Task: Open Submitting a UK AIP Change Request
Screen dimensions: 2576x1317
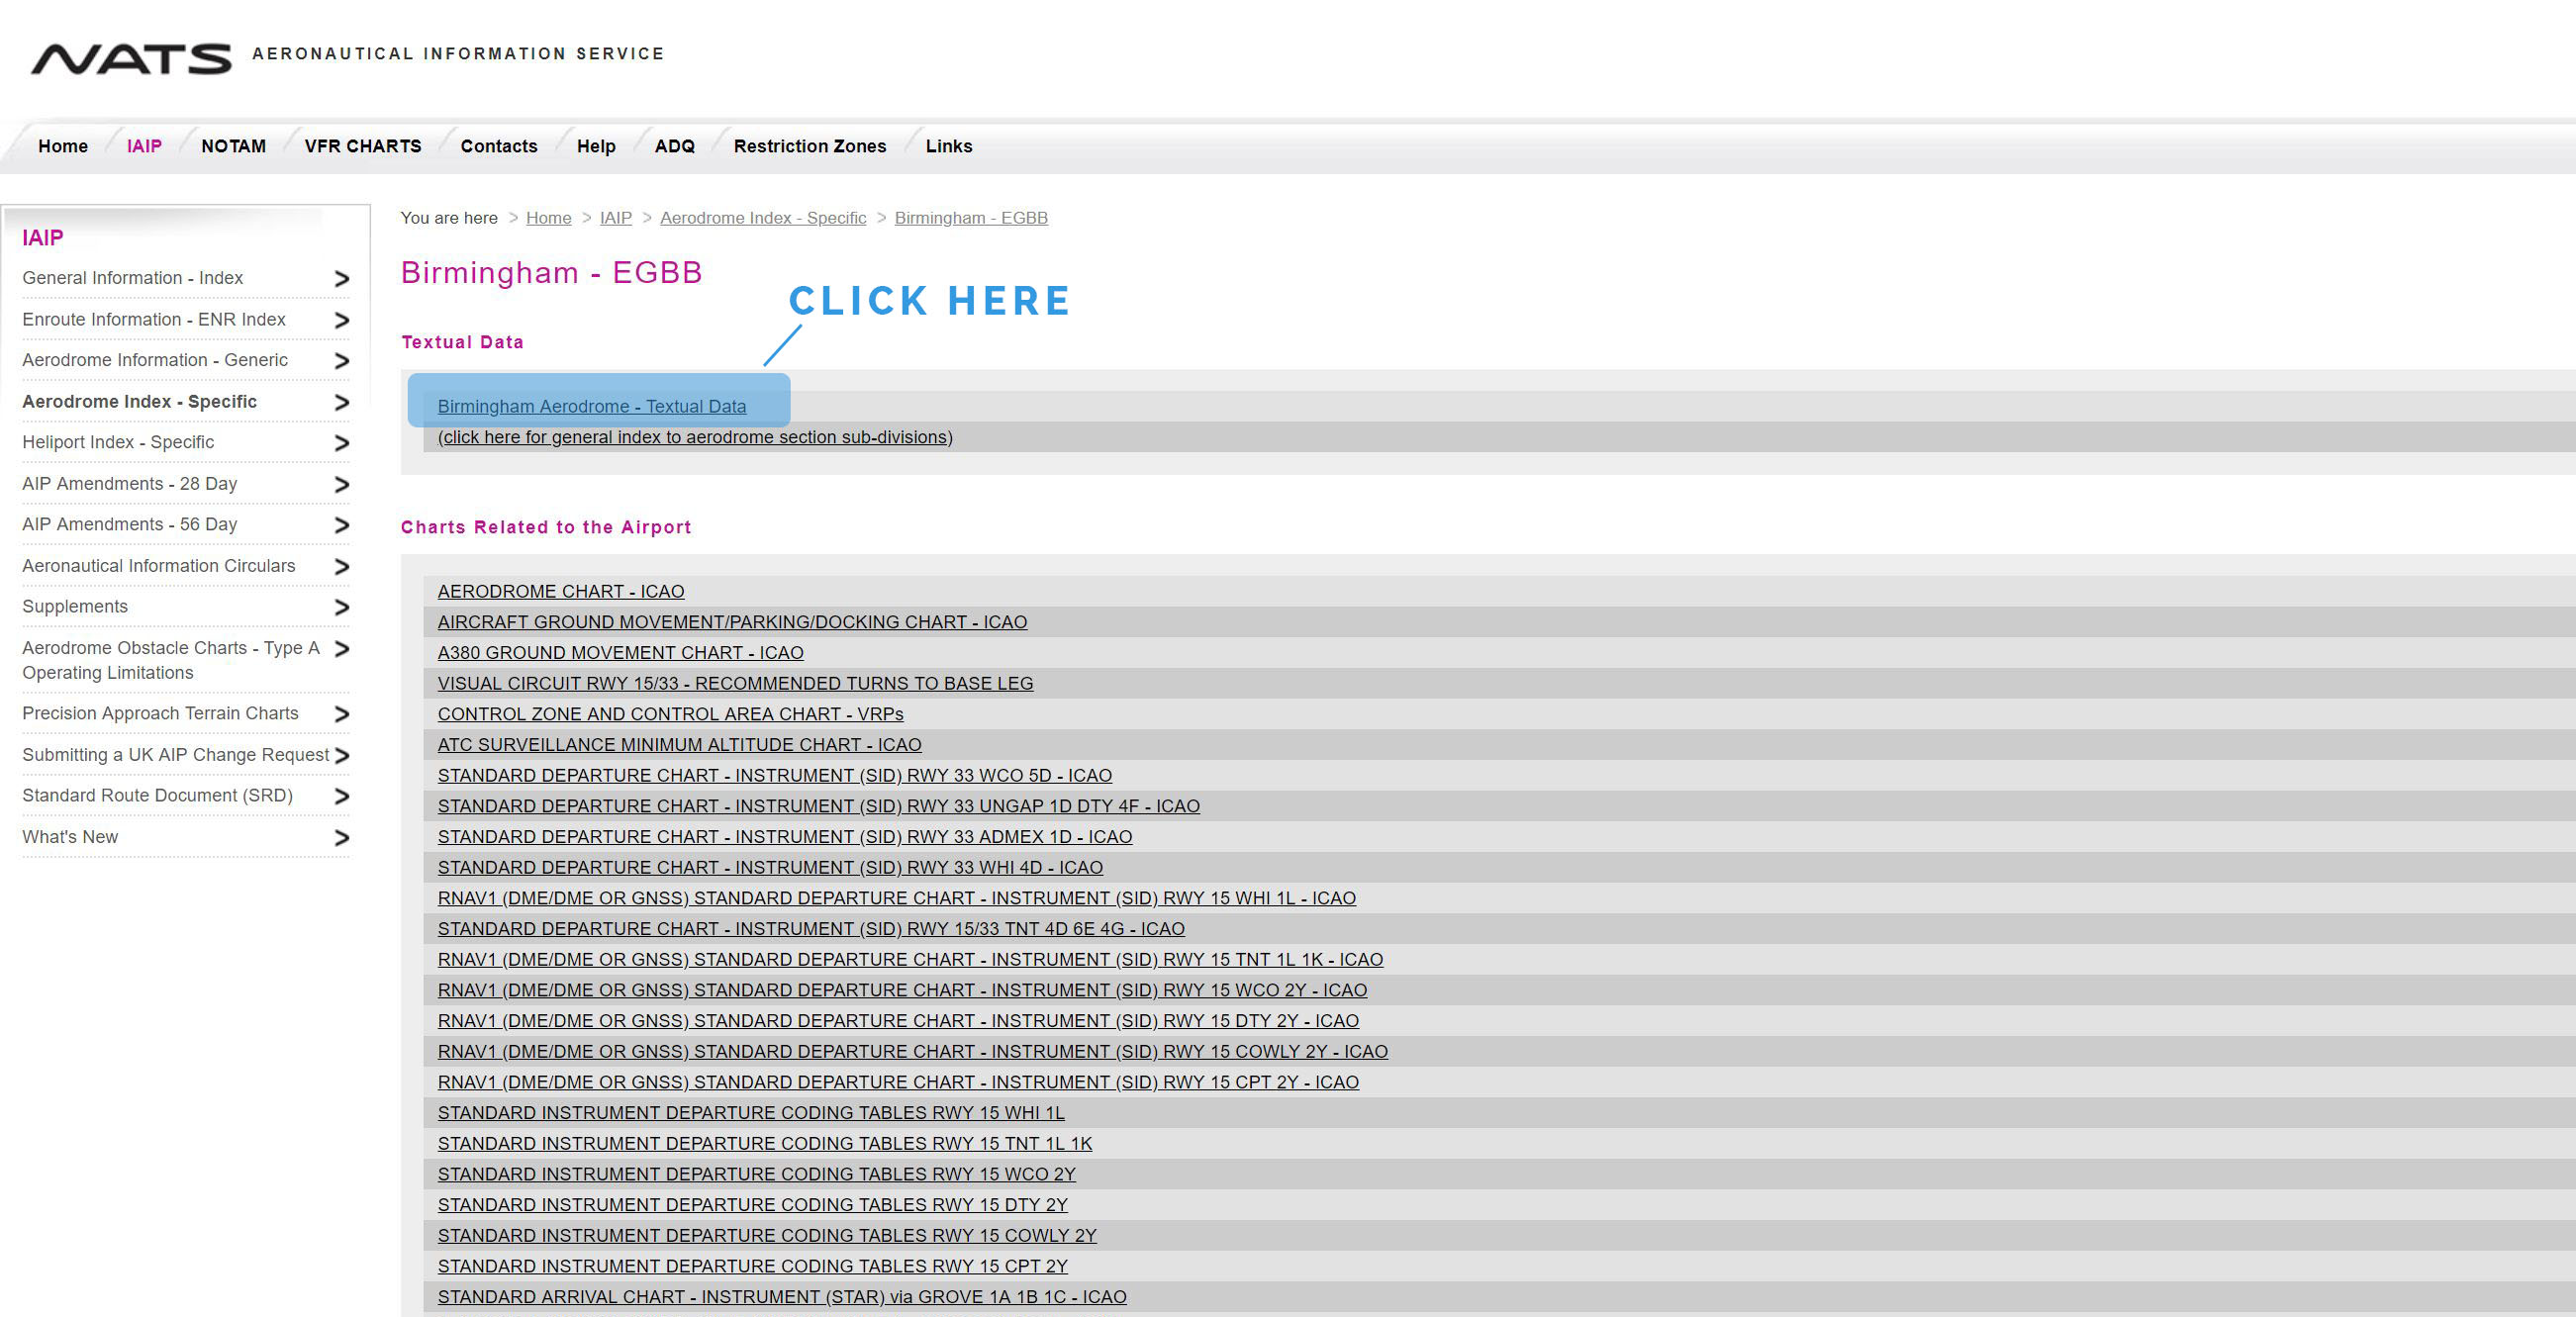Action: pos(175,755)
